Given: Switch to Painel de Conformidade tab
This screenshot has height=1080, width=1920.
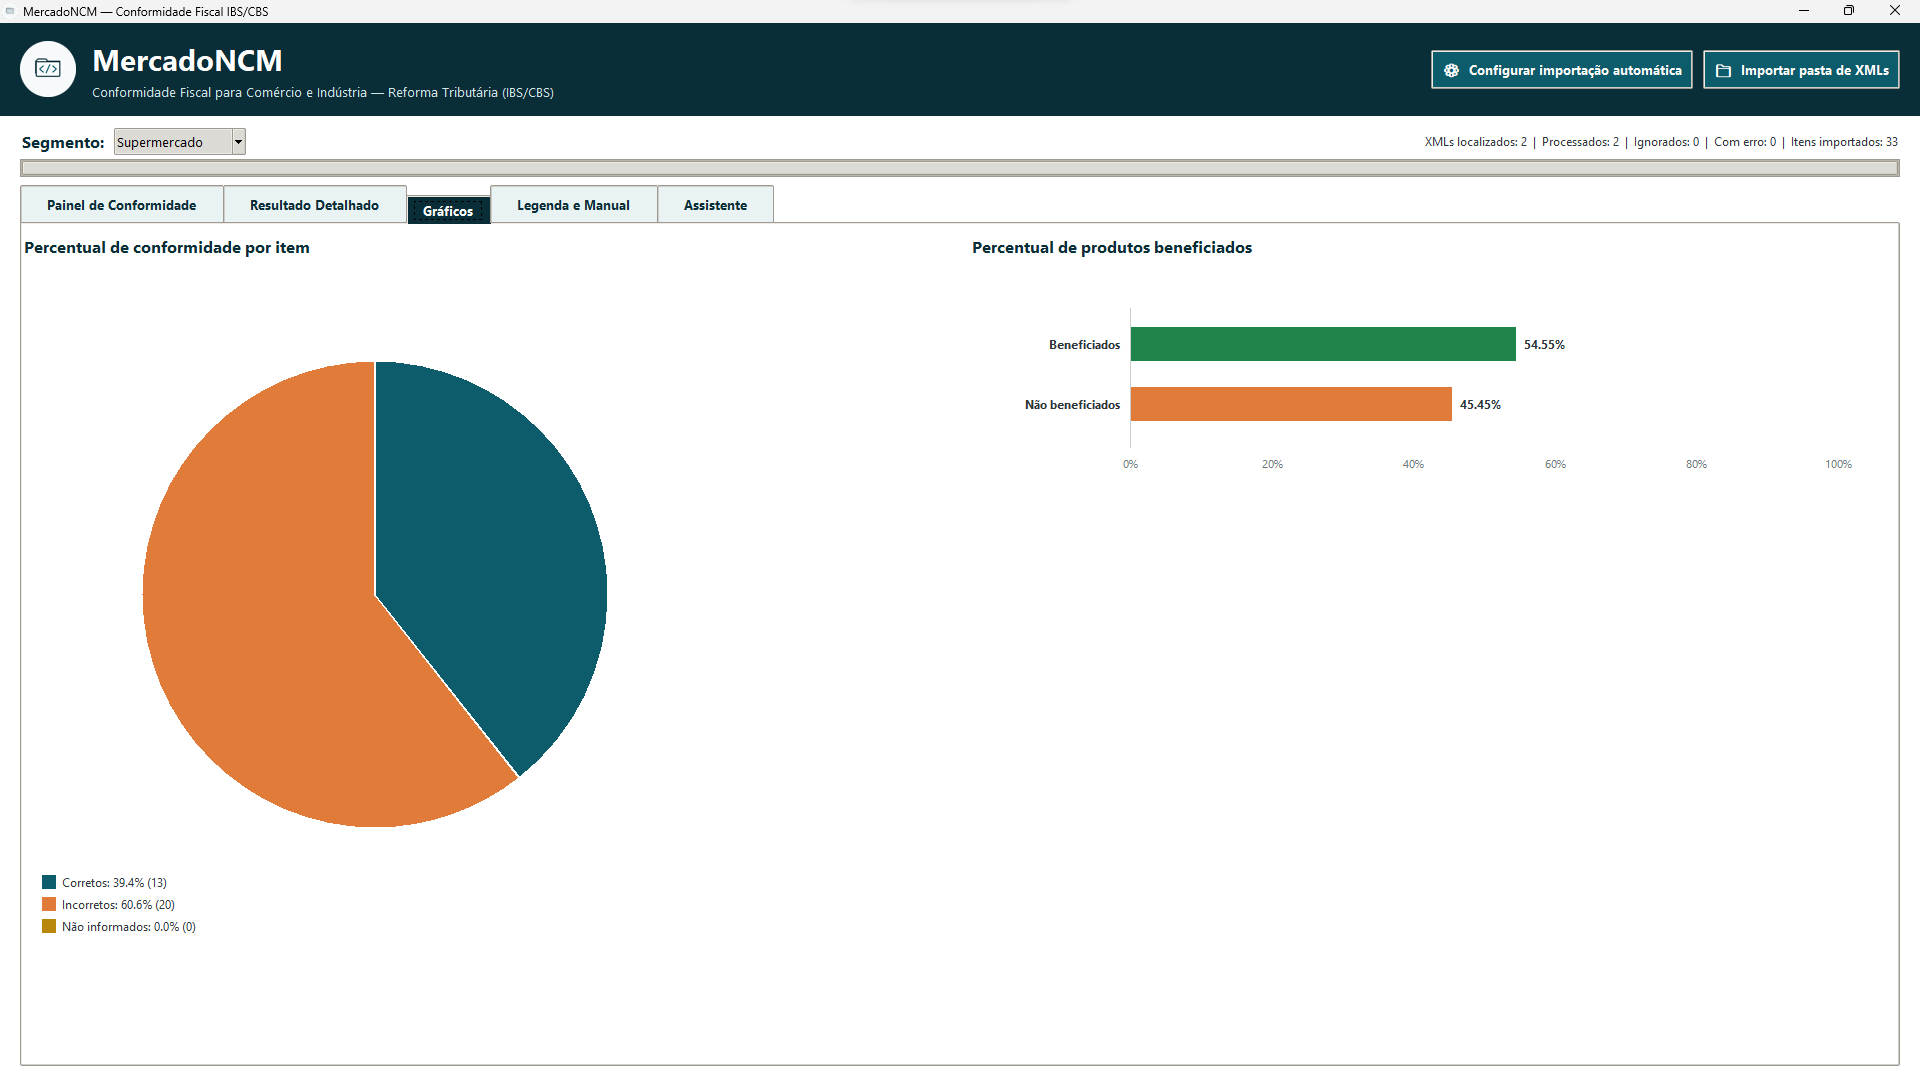Looking at the screenshot, I should (x=122, y=205).
